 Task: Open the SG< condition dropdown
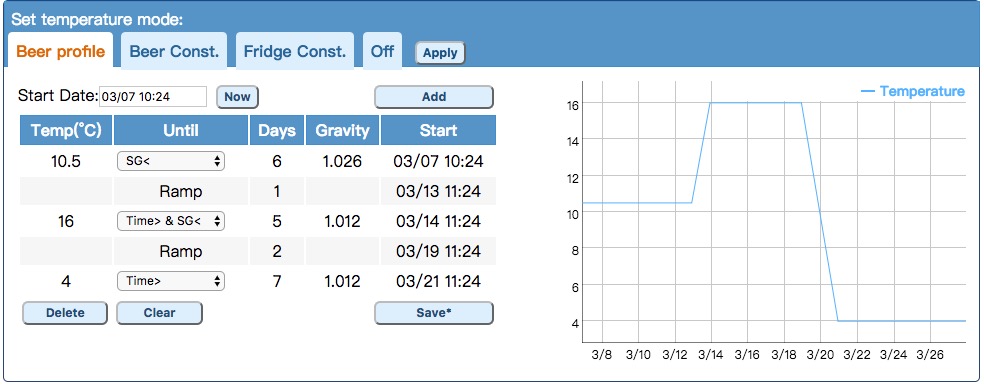click(x=171, y=161)
